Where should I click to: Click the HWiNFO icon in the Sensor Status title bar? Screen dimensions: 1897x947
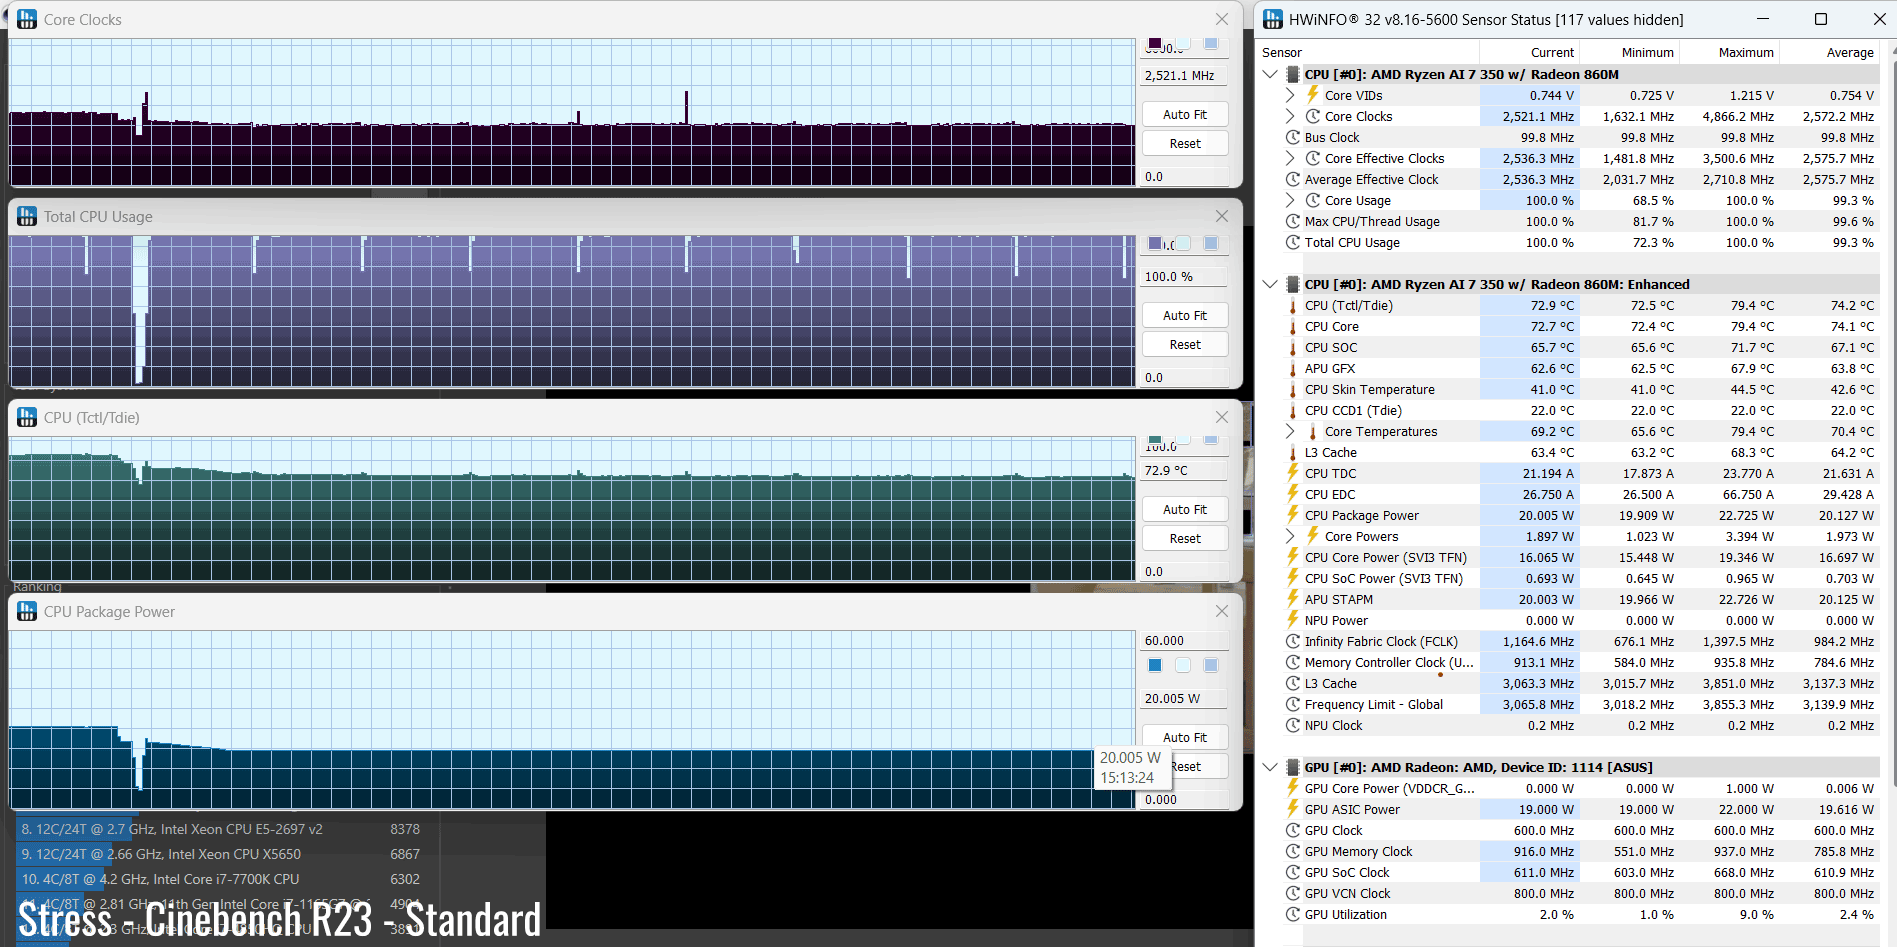coord(1273,19)
